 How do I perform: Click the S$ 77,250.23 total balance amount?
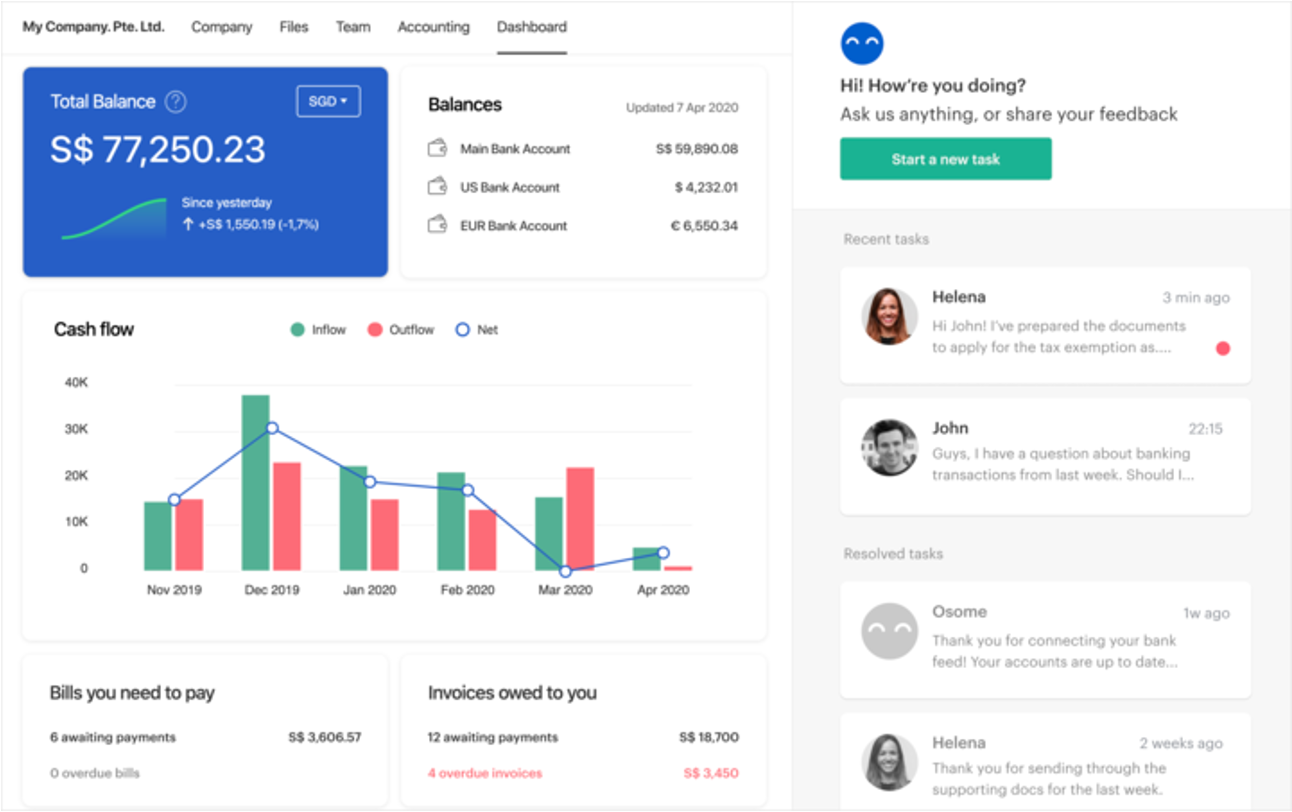(158, 149)
